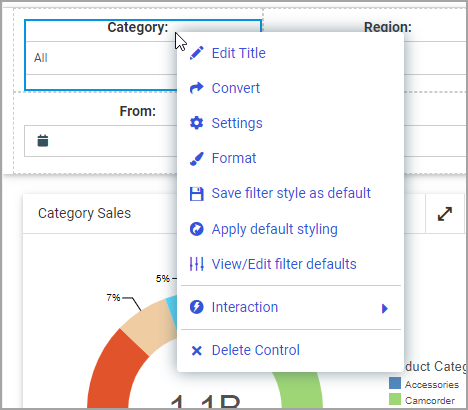468x410 pixels.
Task: Click the paintbrush icon beside Format
Action: (x=197, y=158)
